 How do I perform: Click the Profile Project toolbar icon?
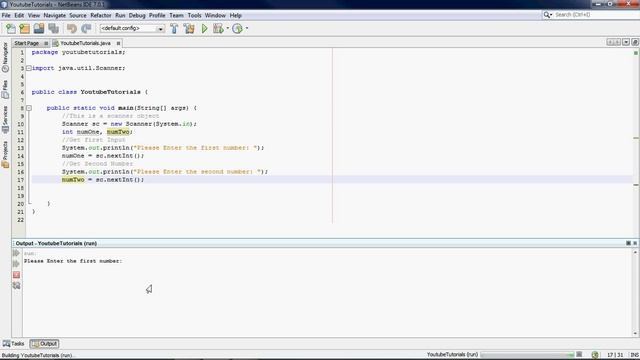(237, 29)
